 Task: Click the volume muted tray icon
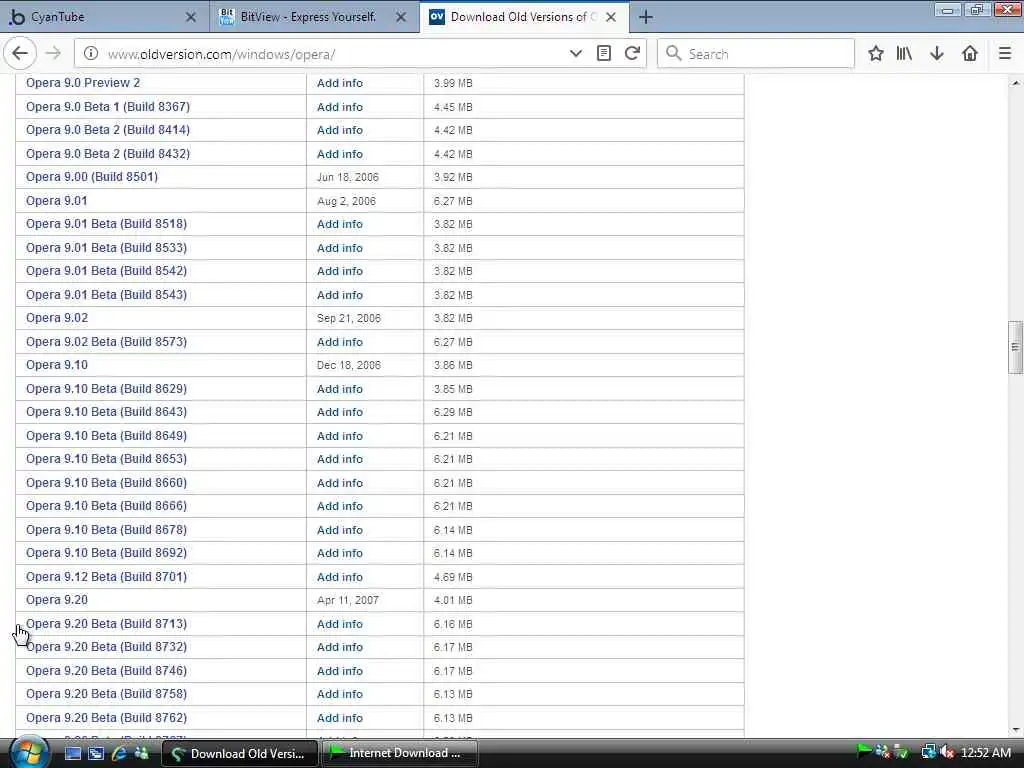[948, 752]
